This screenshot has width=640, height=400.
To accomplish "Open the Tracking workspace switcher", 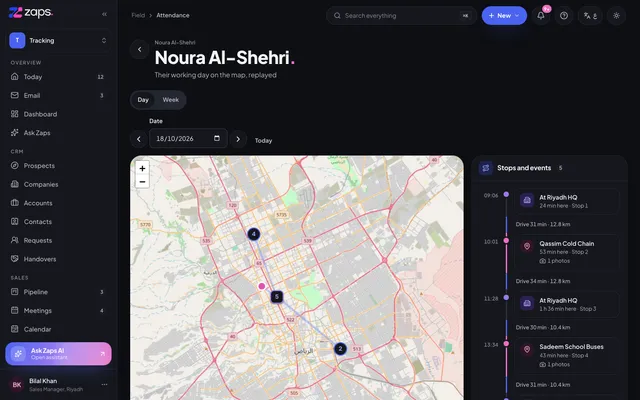I will tap(58, 40).
